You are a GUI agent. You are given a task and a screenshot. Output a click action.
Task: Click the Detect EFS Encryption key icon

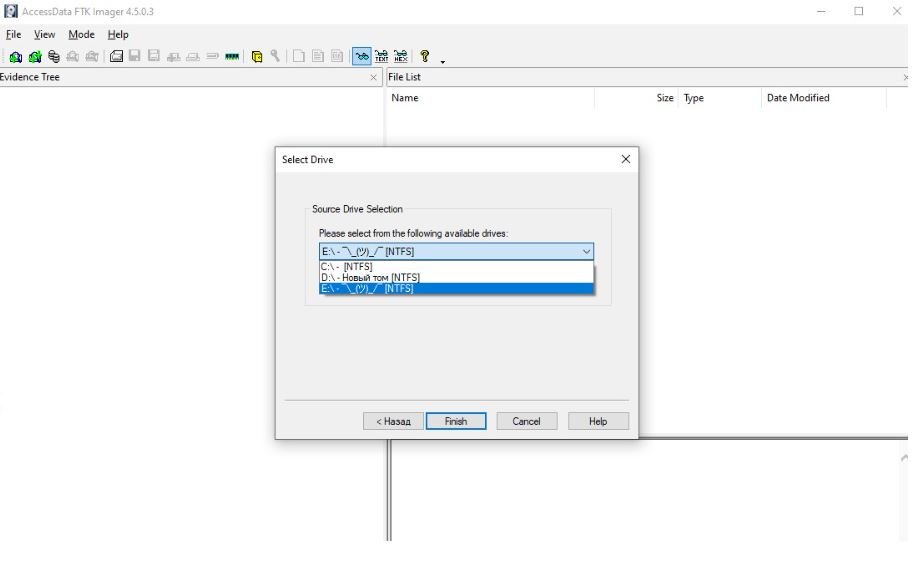pyautogui.click(x=275, y=56)
